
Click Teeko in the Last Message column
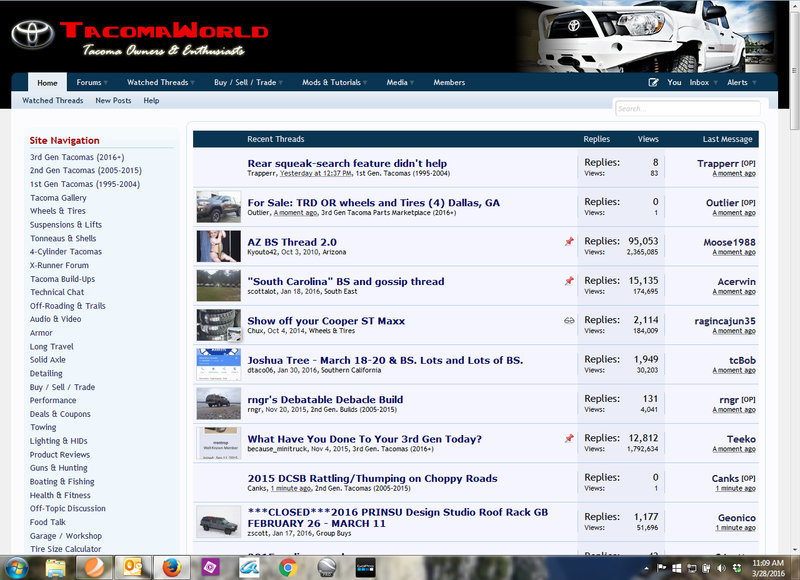pyautogui.click(x=741, y=439)
